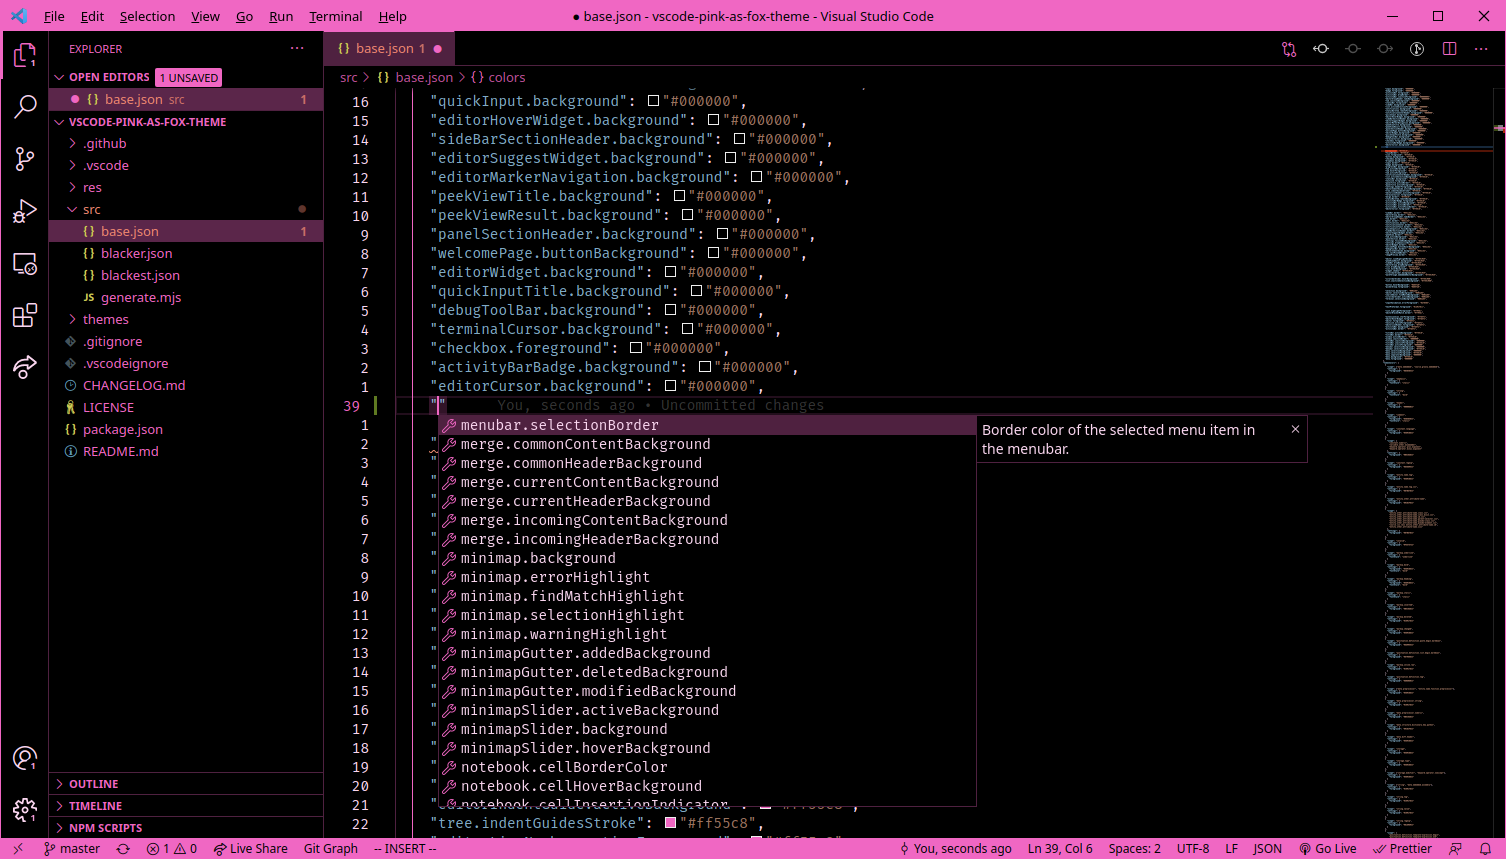
Task: Open errors and warnings in status bar
Action: pyautogui.click(x=172, y=848)
